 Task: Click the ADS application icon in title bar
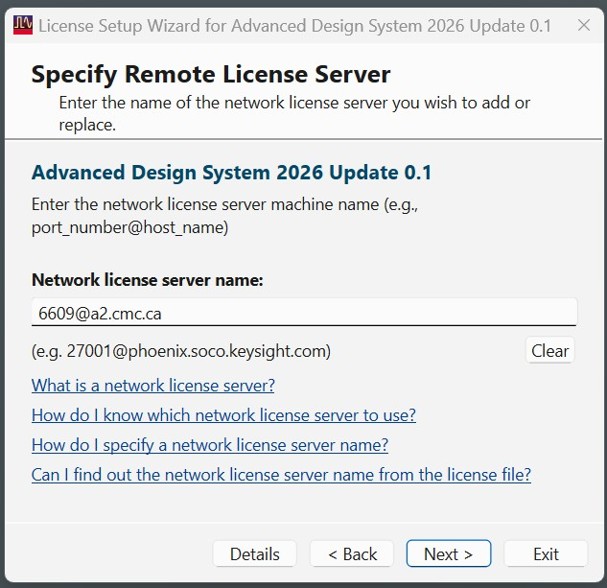click(22, 26)
